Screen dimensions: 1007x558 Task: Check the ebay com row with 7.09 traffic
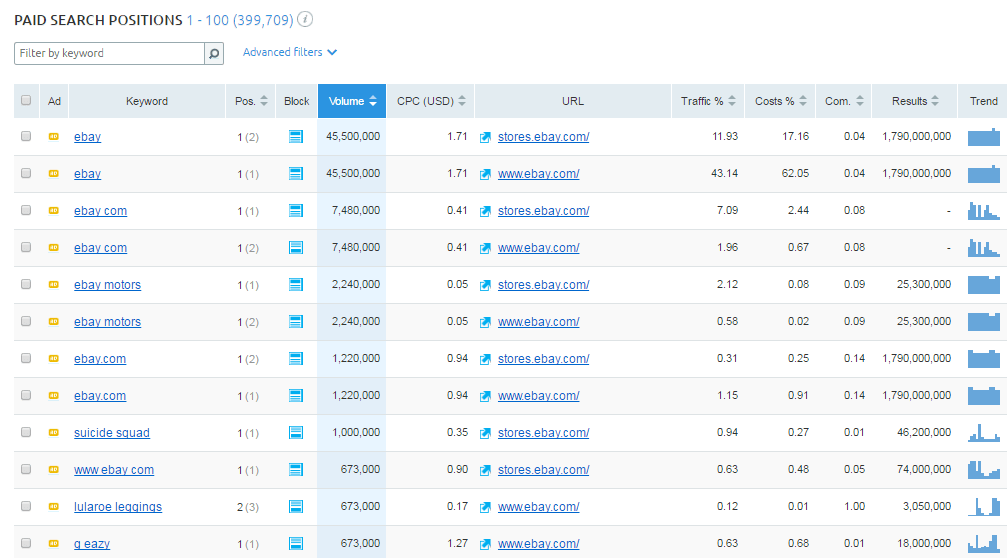[26, 210]
